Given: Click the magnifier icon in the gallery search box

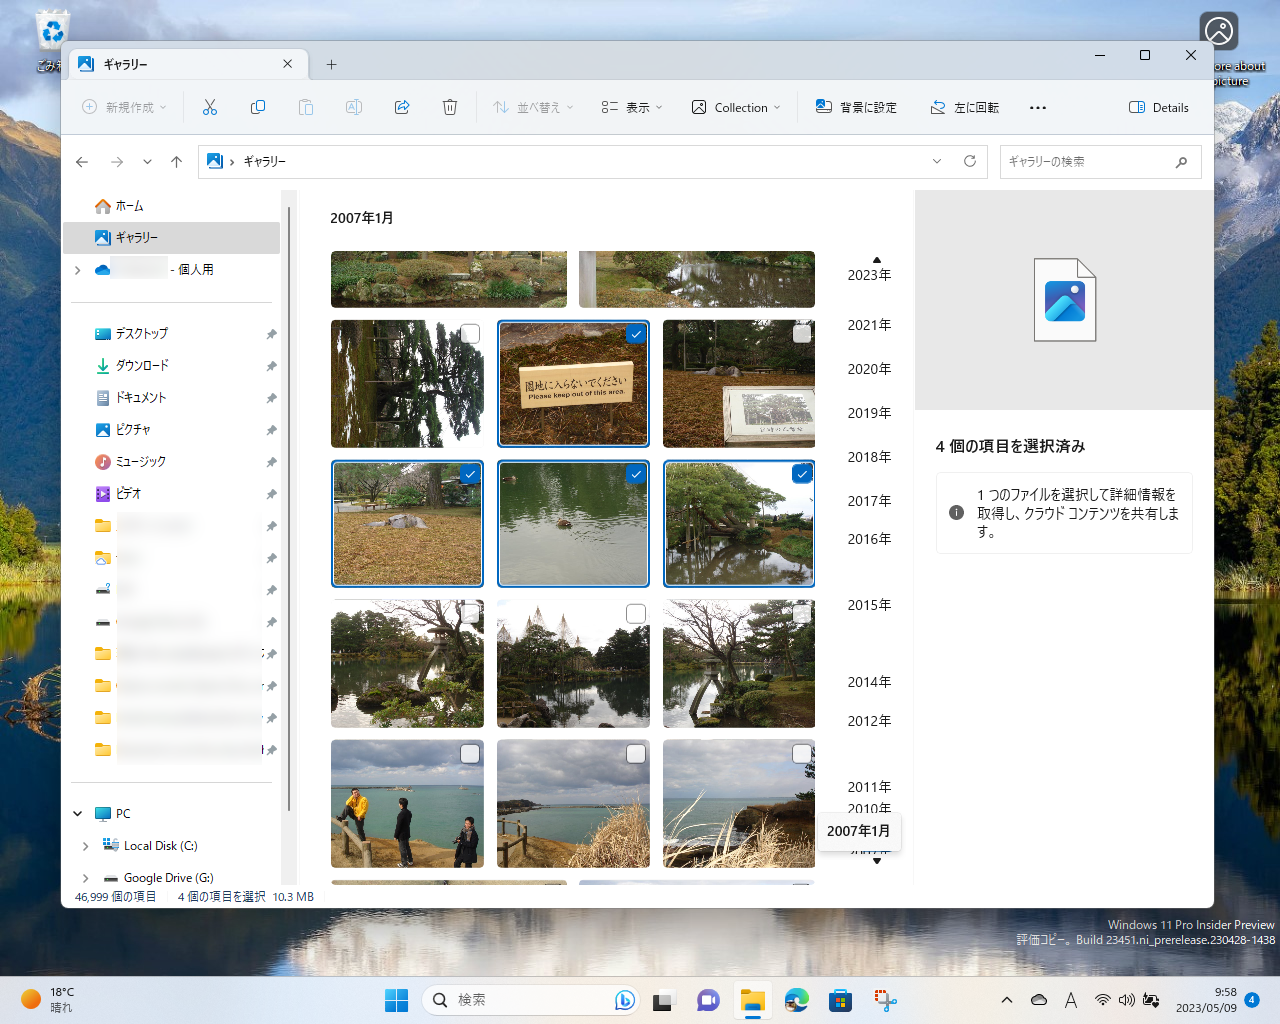Looking at the screenshot, I should click(1181, 162).
